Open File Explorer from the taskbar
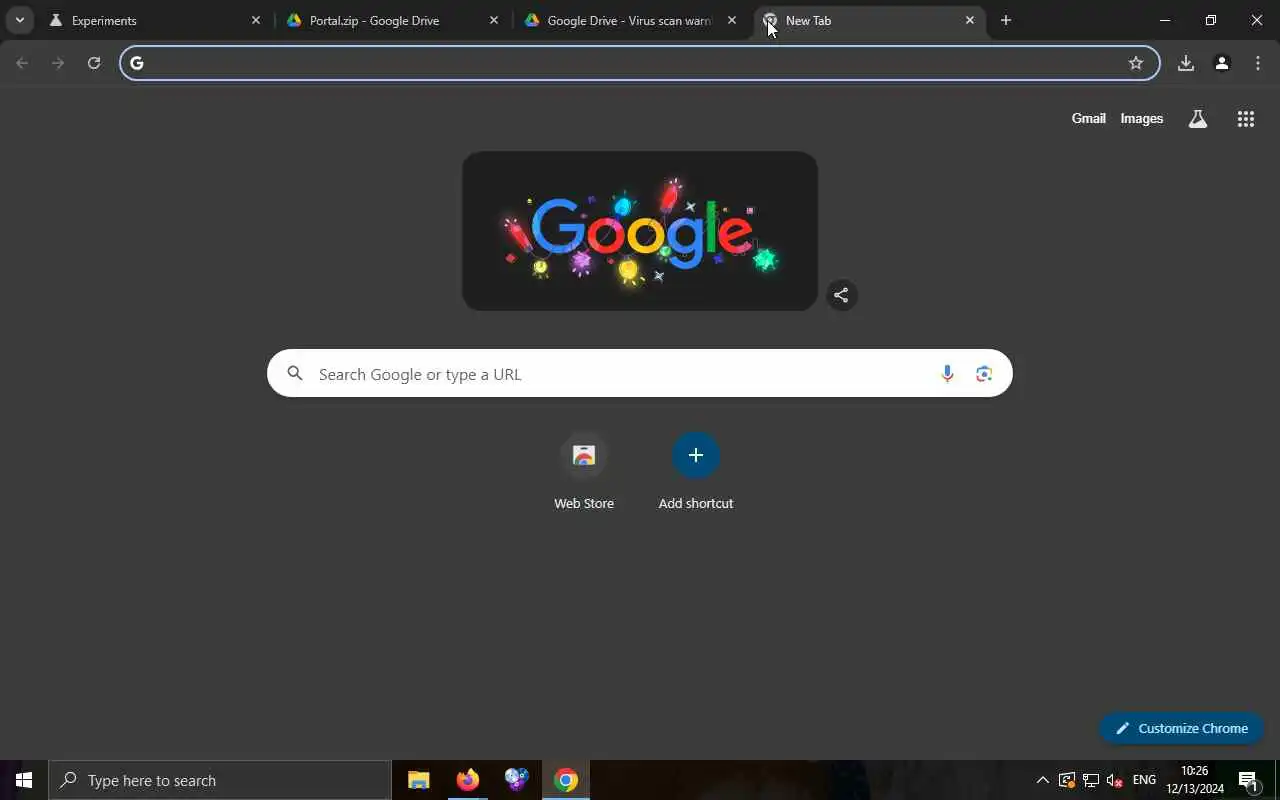This screenshot has height=800, width=1280. pos(418,780)
